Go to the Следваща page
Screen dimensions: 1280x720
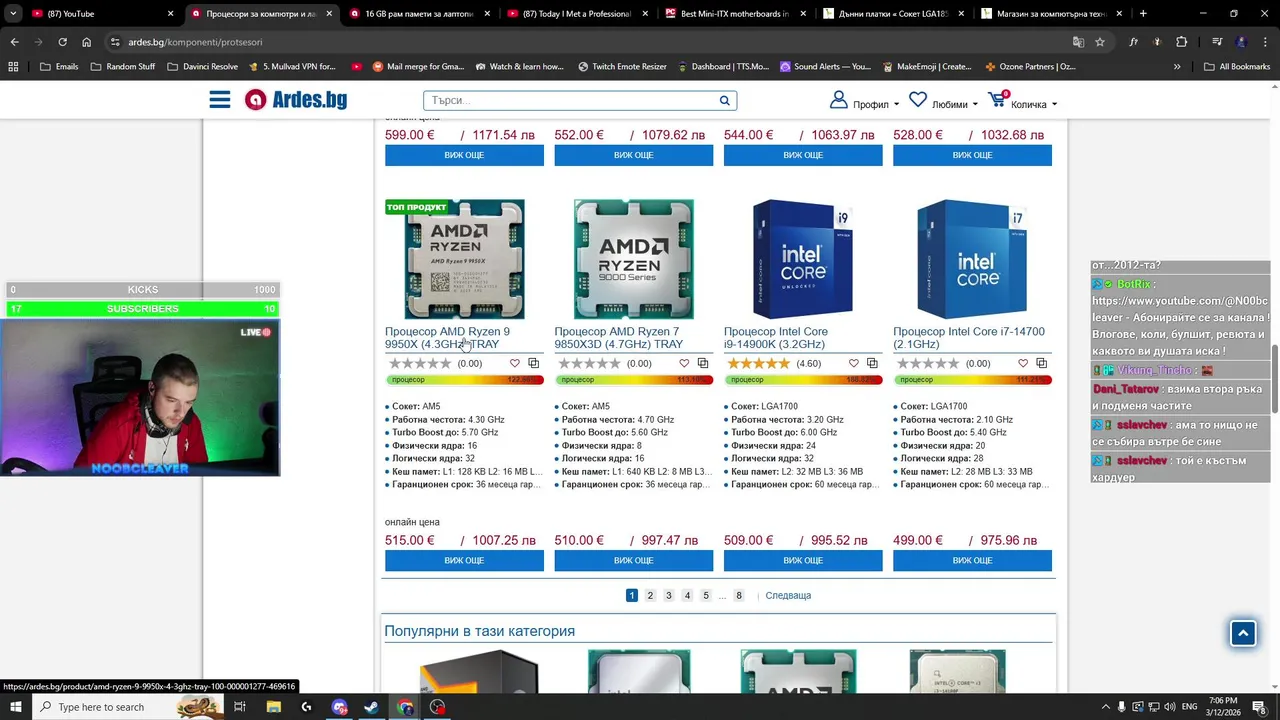click(x=788, y=596)
